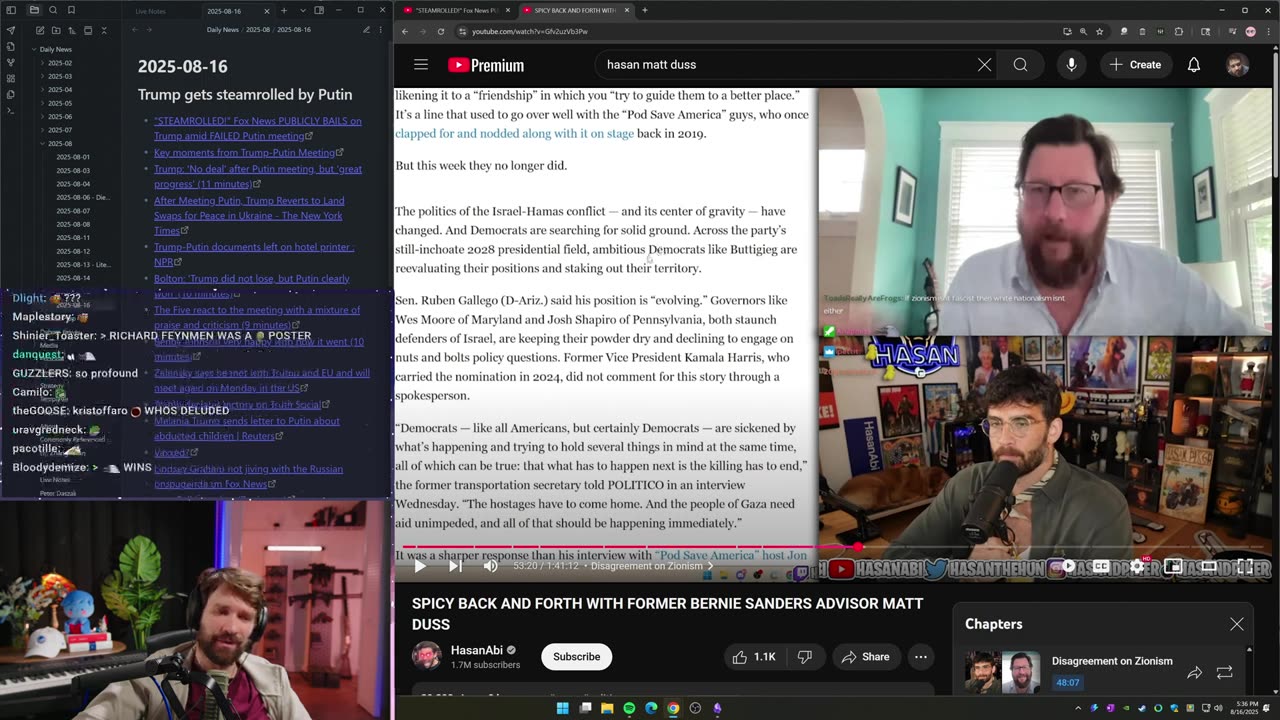Click Subscribe to HasanAbi channel
The width and height of the screenshot is (1280, 720).
pyautogui.click(x=577, y=657)
